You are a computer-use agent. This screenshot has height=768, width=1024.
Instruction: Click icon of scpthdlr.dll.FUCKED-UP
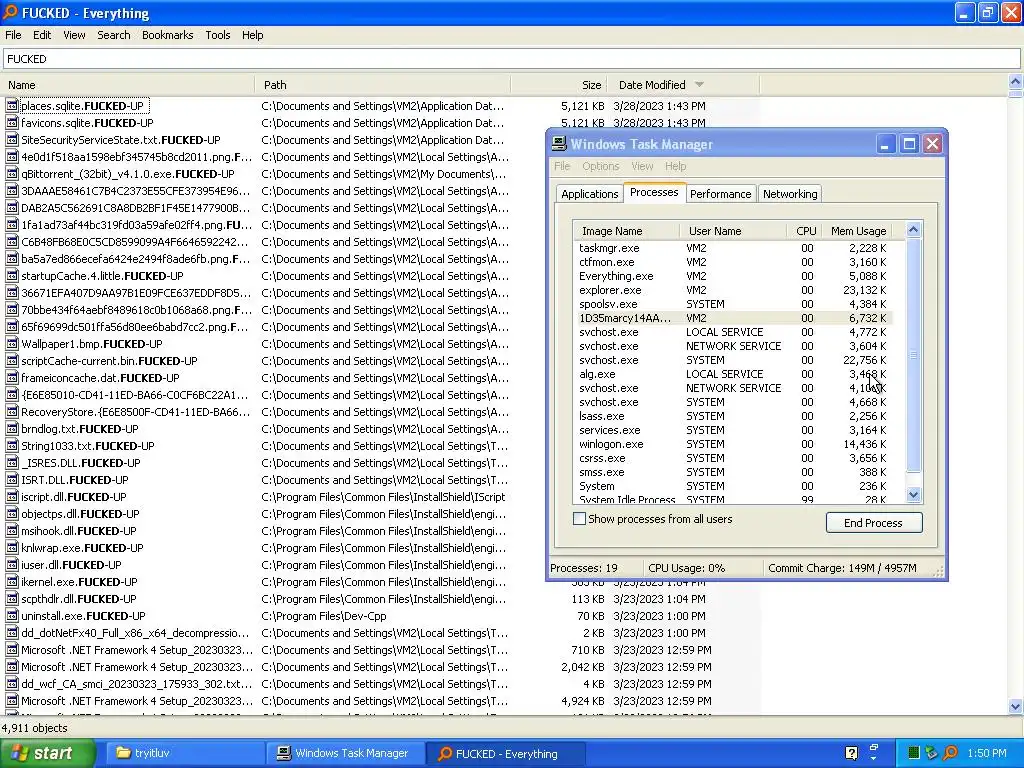pos(12,598)
